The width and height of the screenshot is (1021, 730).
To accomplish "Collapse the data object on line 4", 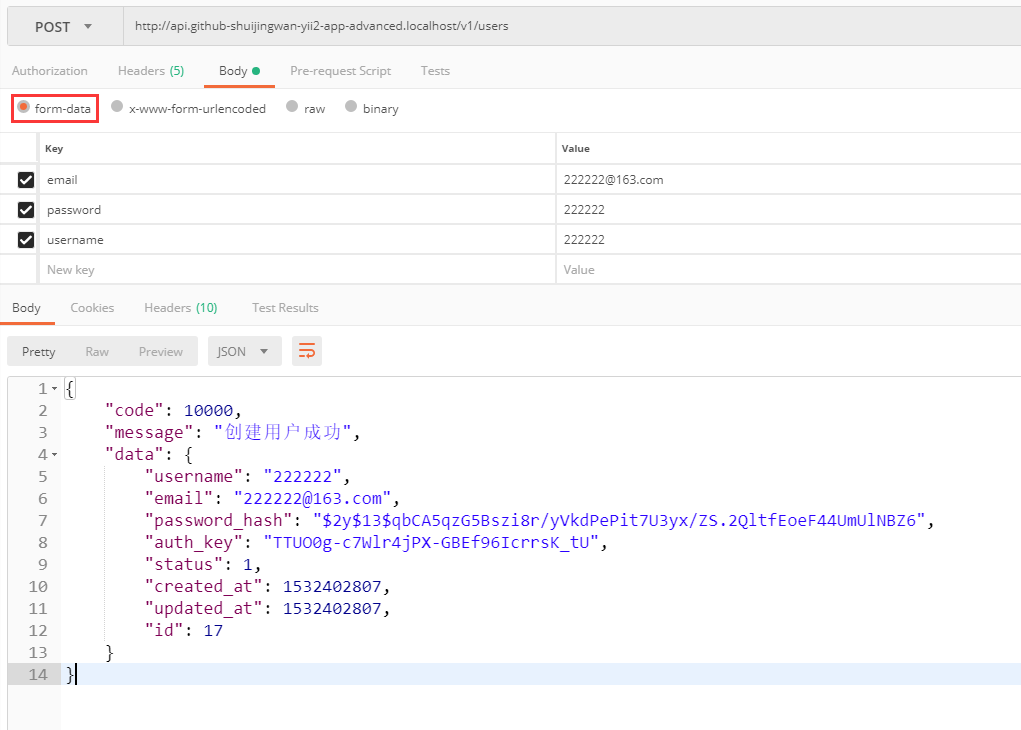I will [54, 455].
